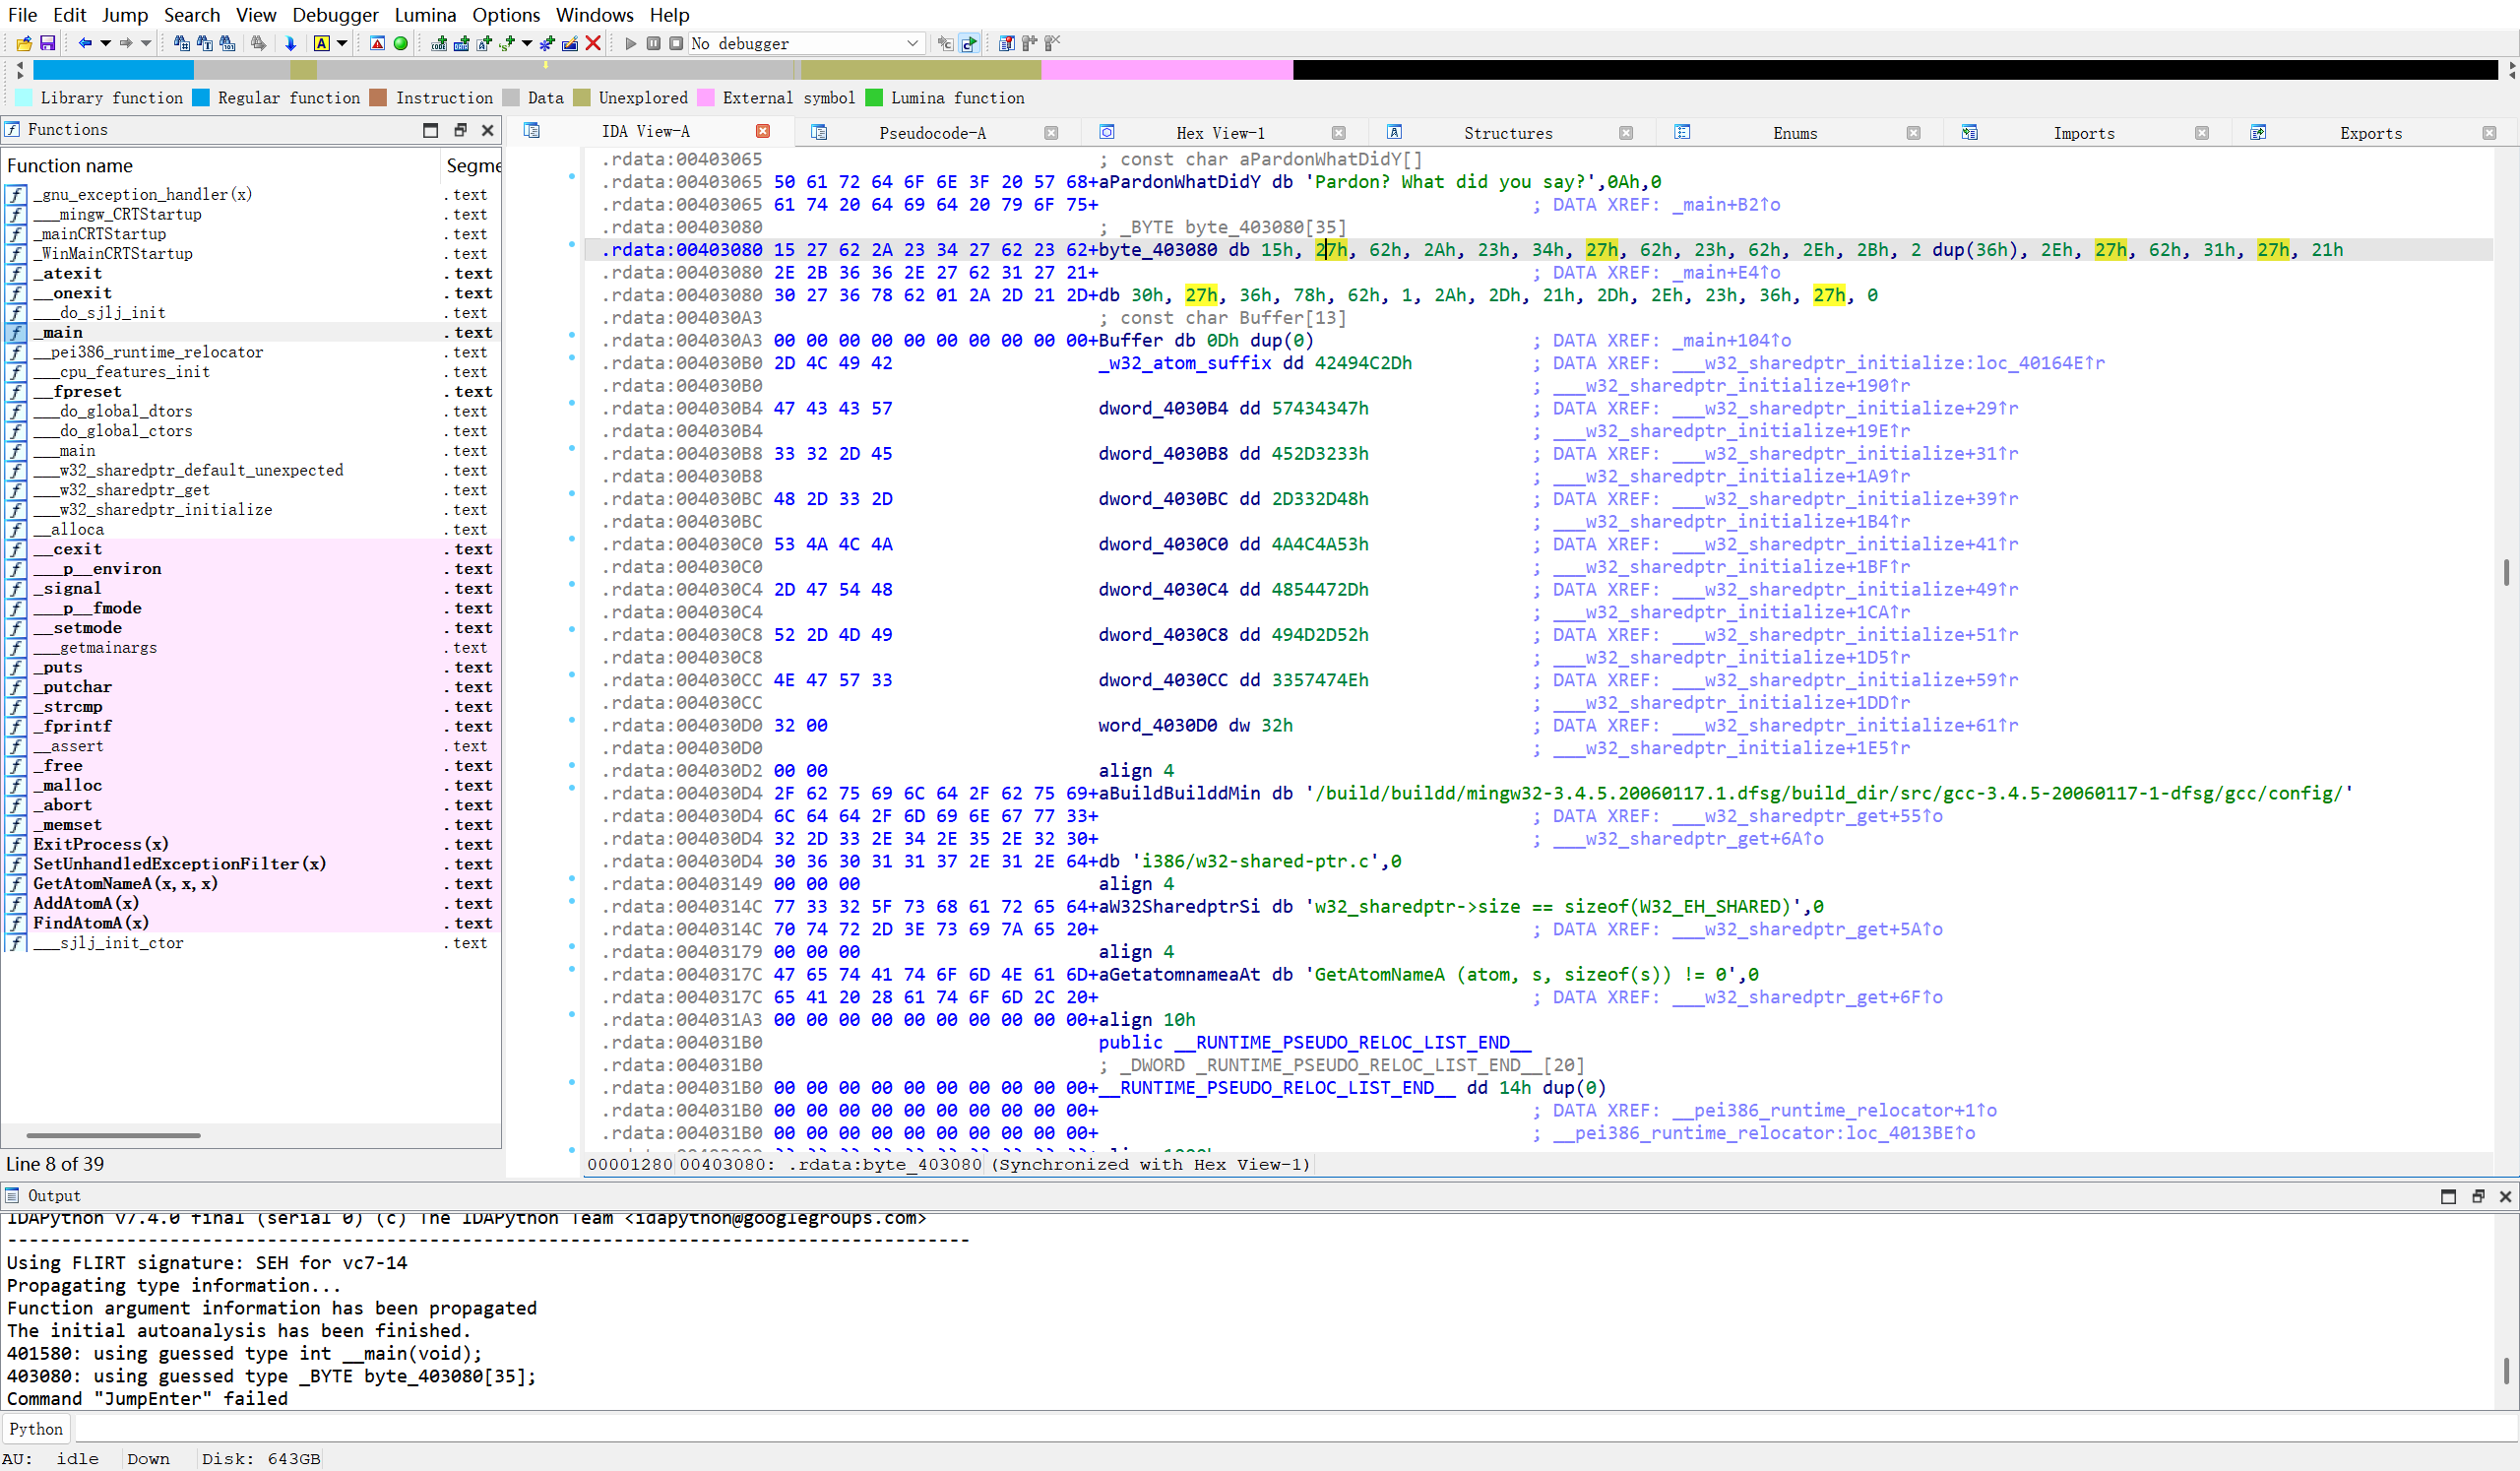Click the red X delete icon in toolbar
The width and height of the screenshot is (2520, 1471).
point(593,43)
